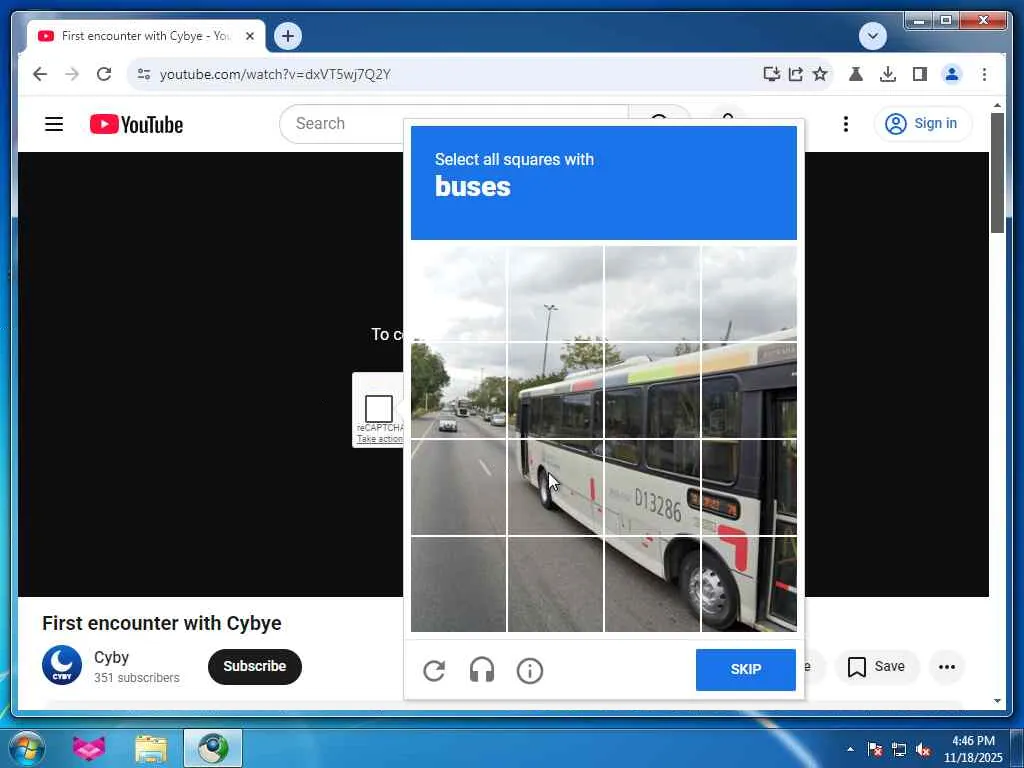
Task: Open Chrome three-dot menu
Action: pyautogui.click(x=984, y=74)
